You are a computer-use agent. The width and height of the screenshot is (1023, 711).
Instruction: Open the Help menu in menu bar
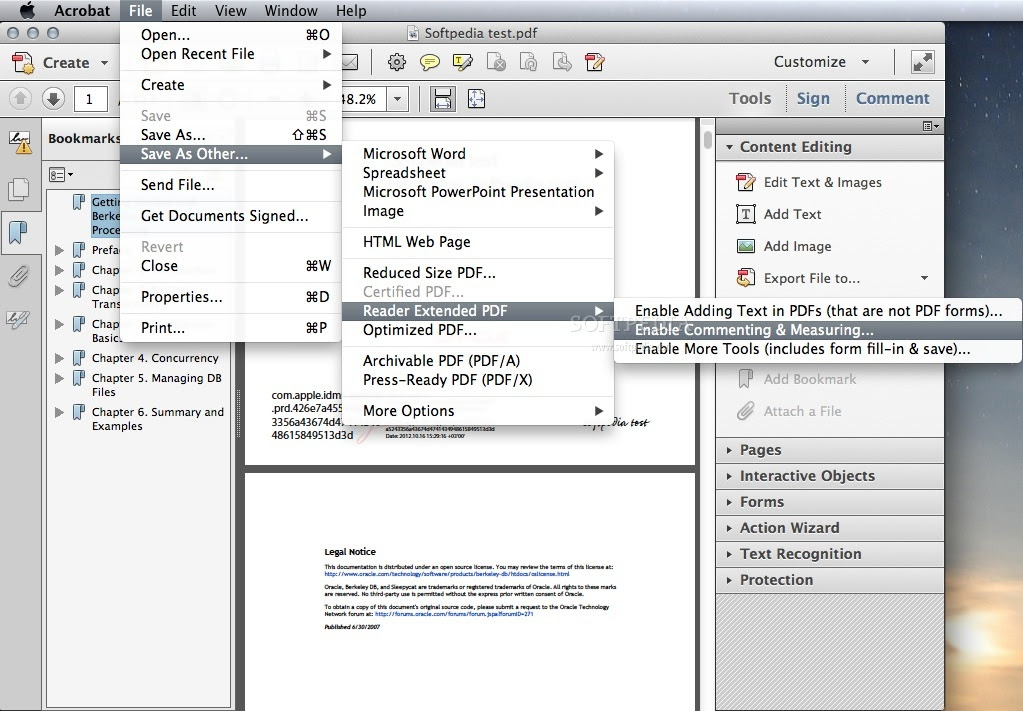coord(351,10)
